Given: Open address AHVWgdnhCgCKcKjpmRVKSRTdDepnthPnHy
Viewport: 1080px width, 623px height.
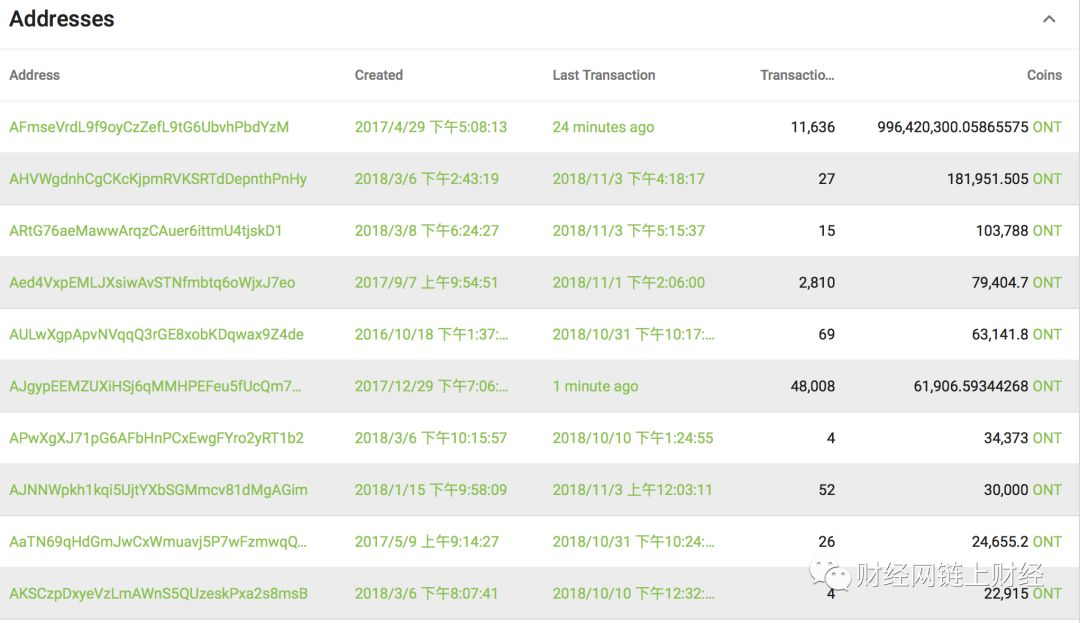Looking at the screenshot, I should pyautogui.click(x=158, y=179).
